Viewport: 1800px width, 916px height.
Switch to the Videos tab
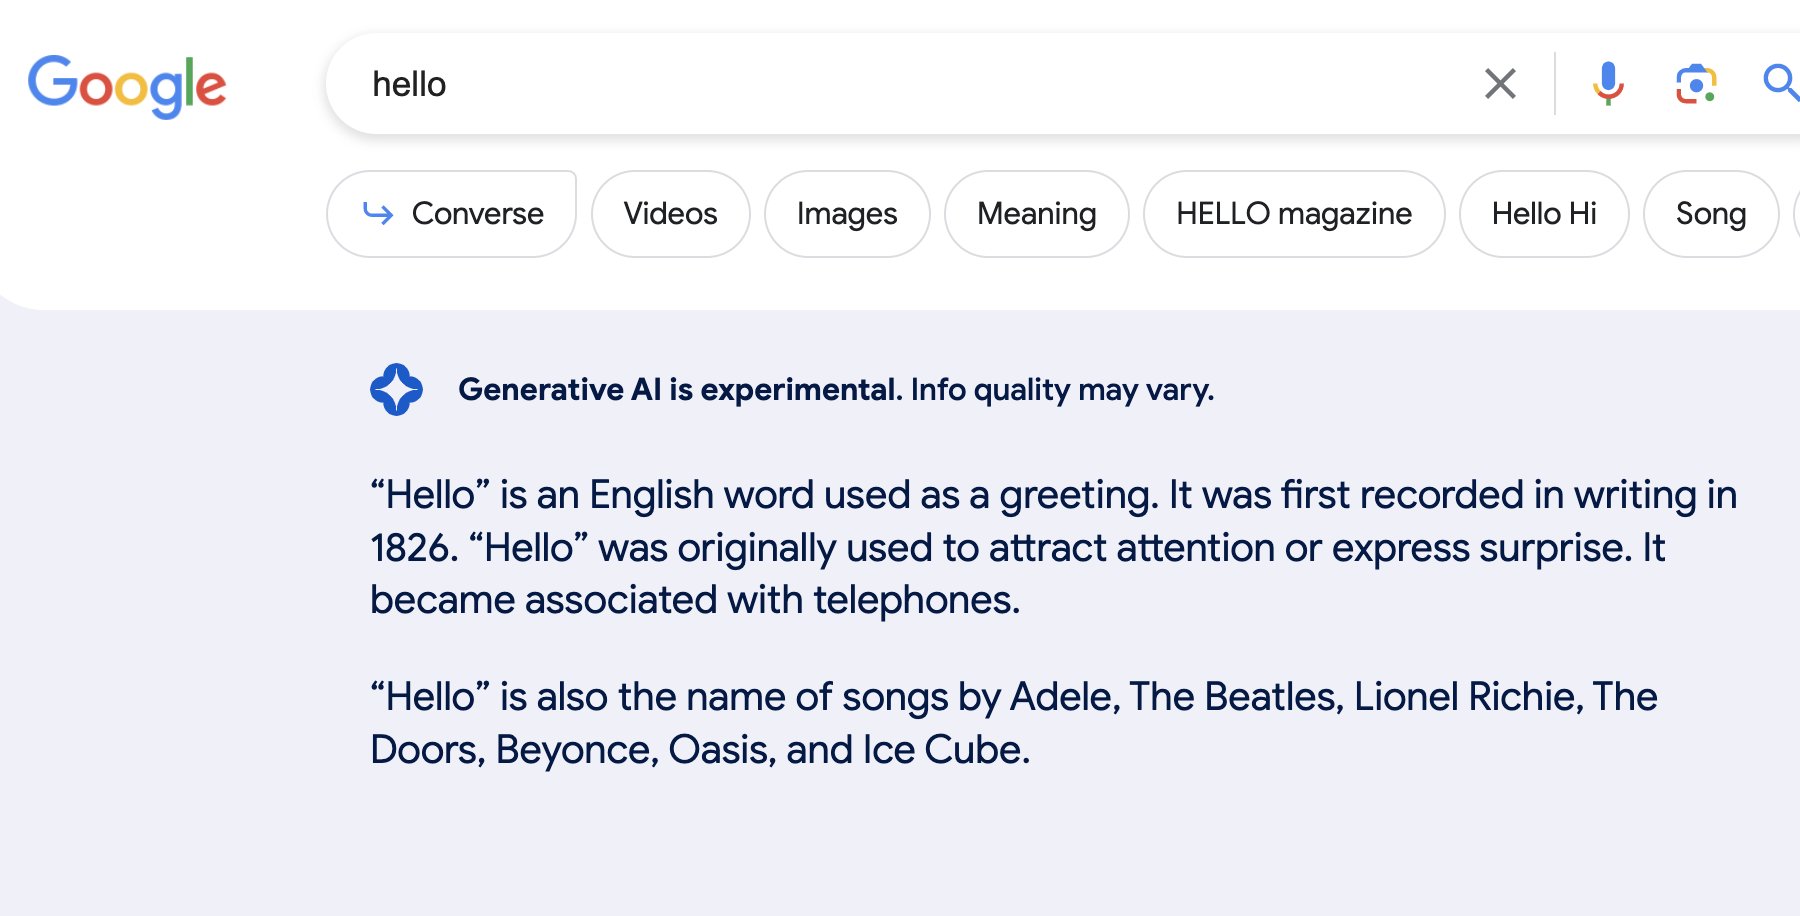(x=670, y=214)
